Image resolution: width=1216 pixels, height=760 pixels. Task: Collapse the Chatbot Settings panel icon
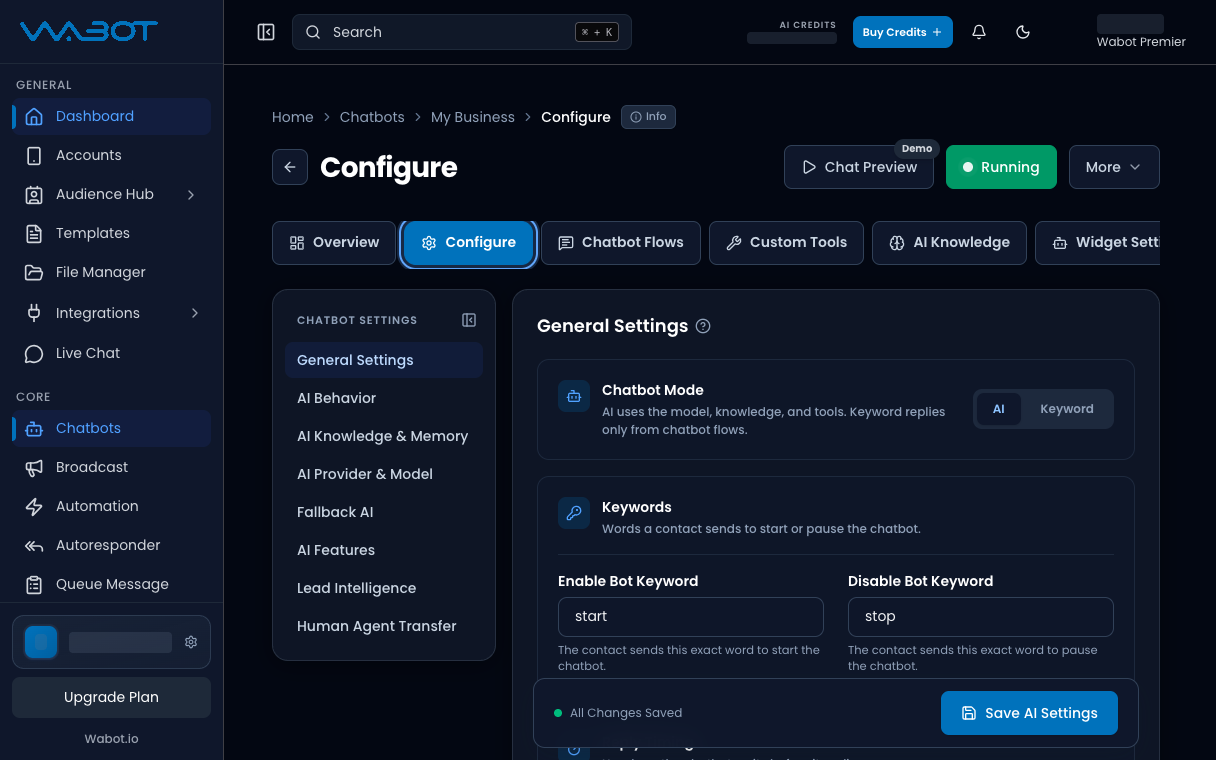click(x=469, y=320)
